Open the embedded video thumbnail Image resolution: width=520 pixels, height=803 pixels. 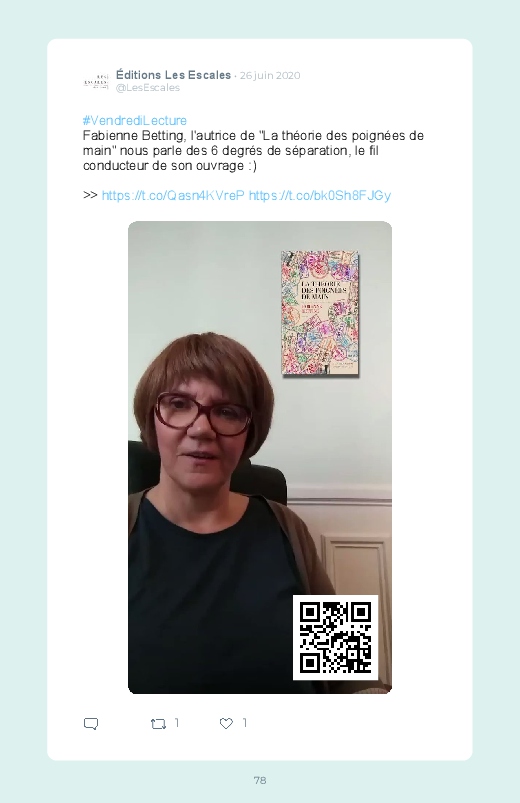[260, 457]
